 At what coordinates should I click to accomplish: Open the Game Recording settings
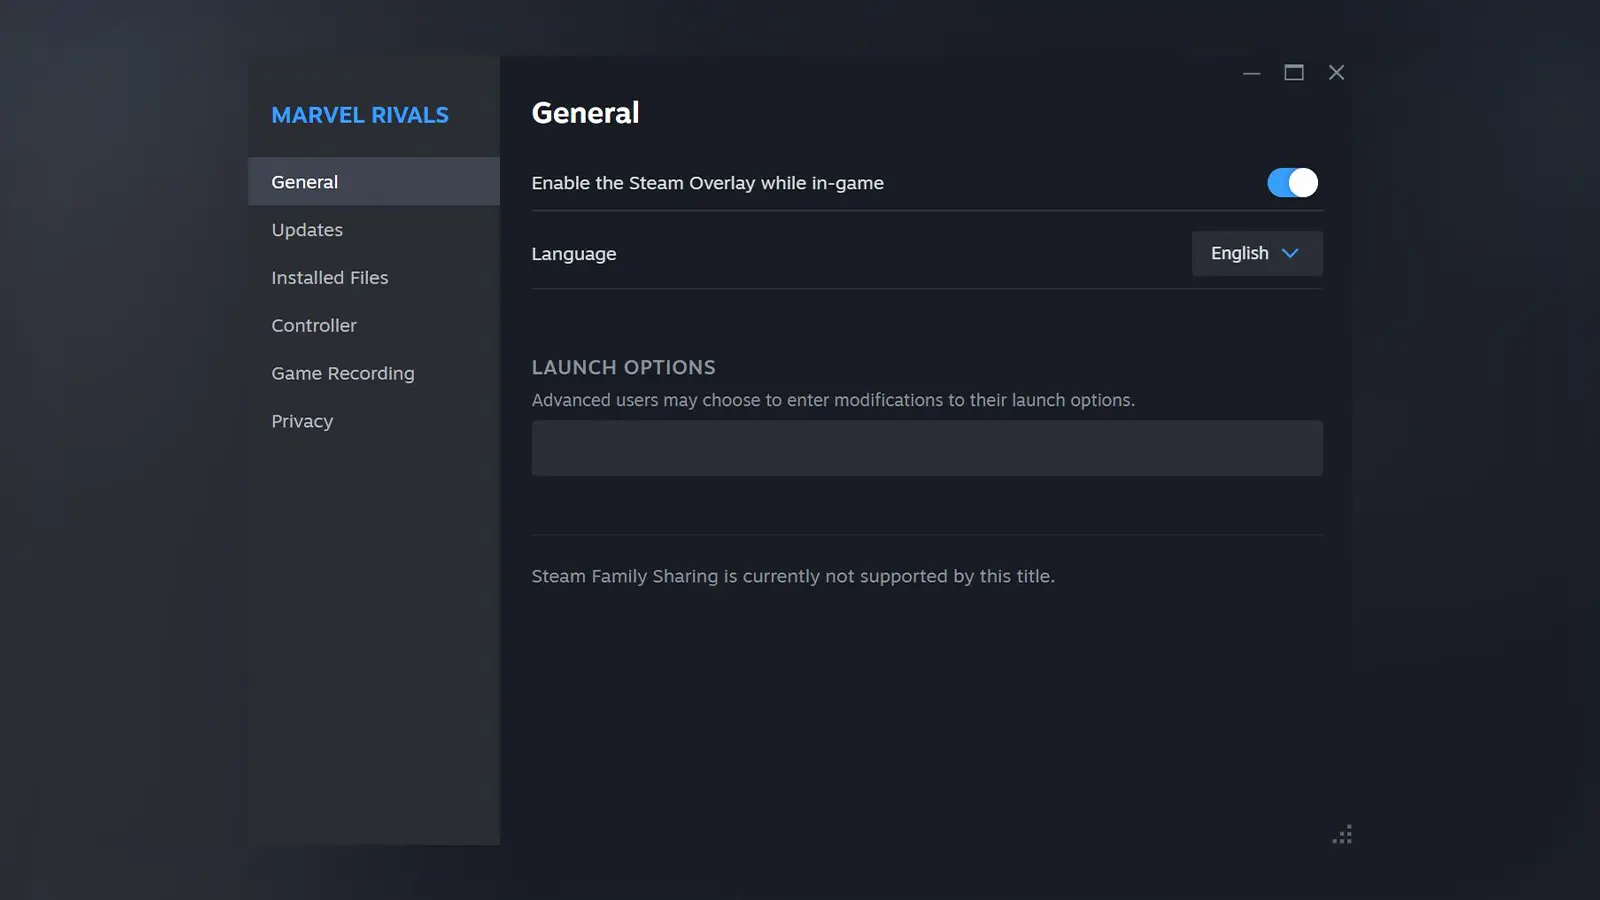coord(342,373)
